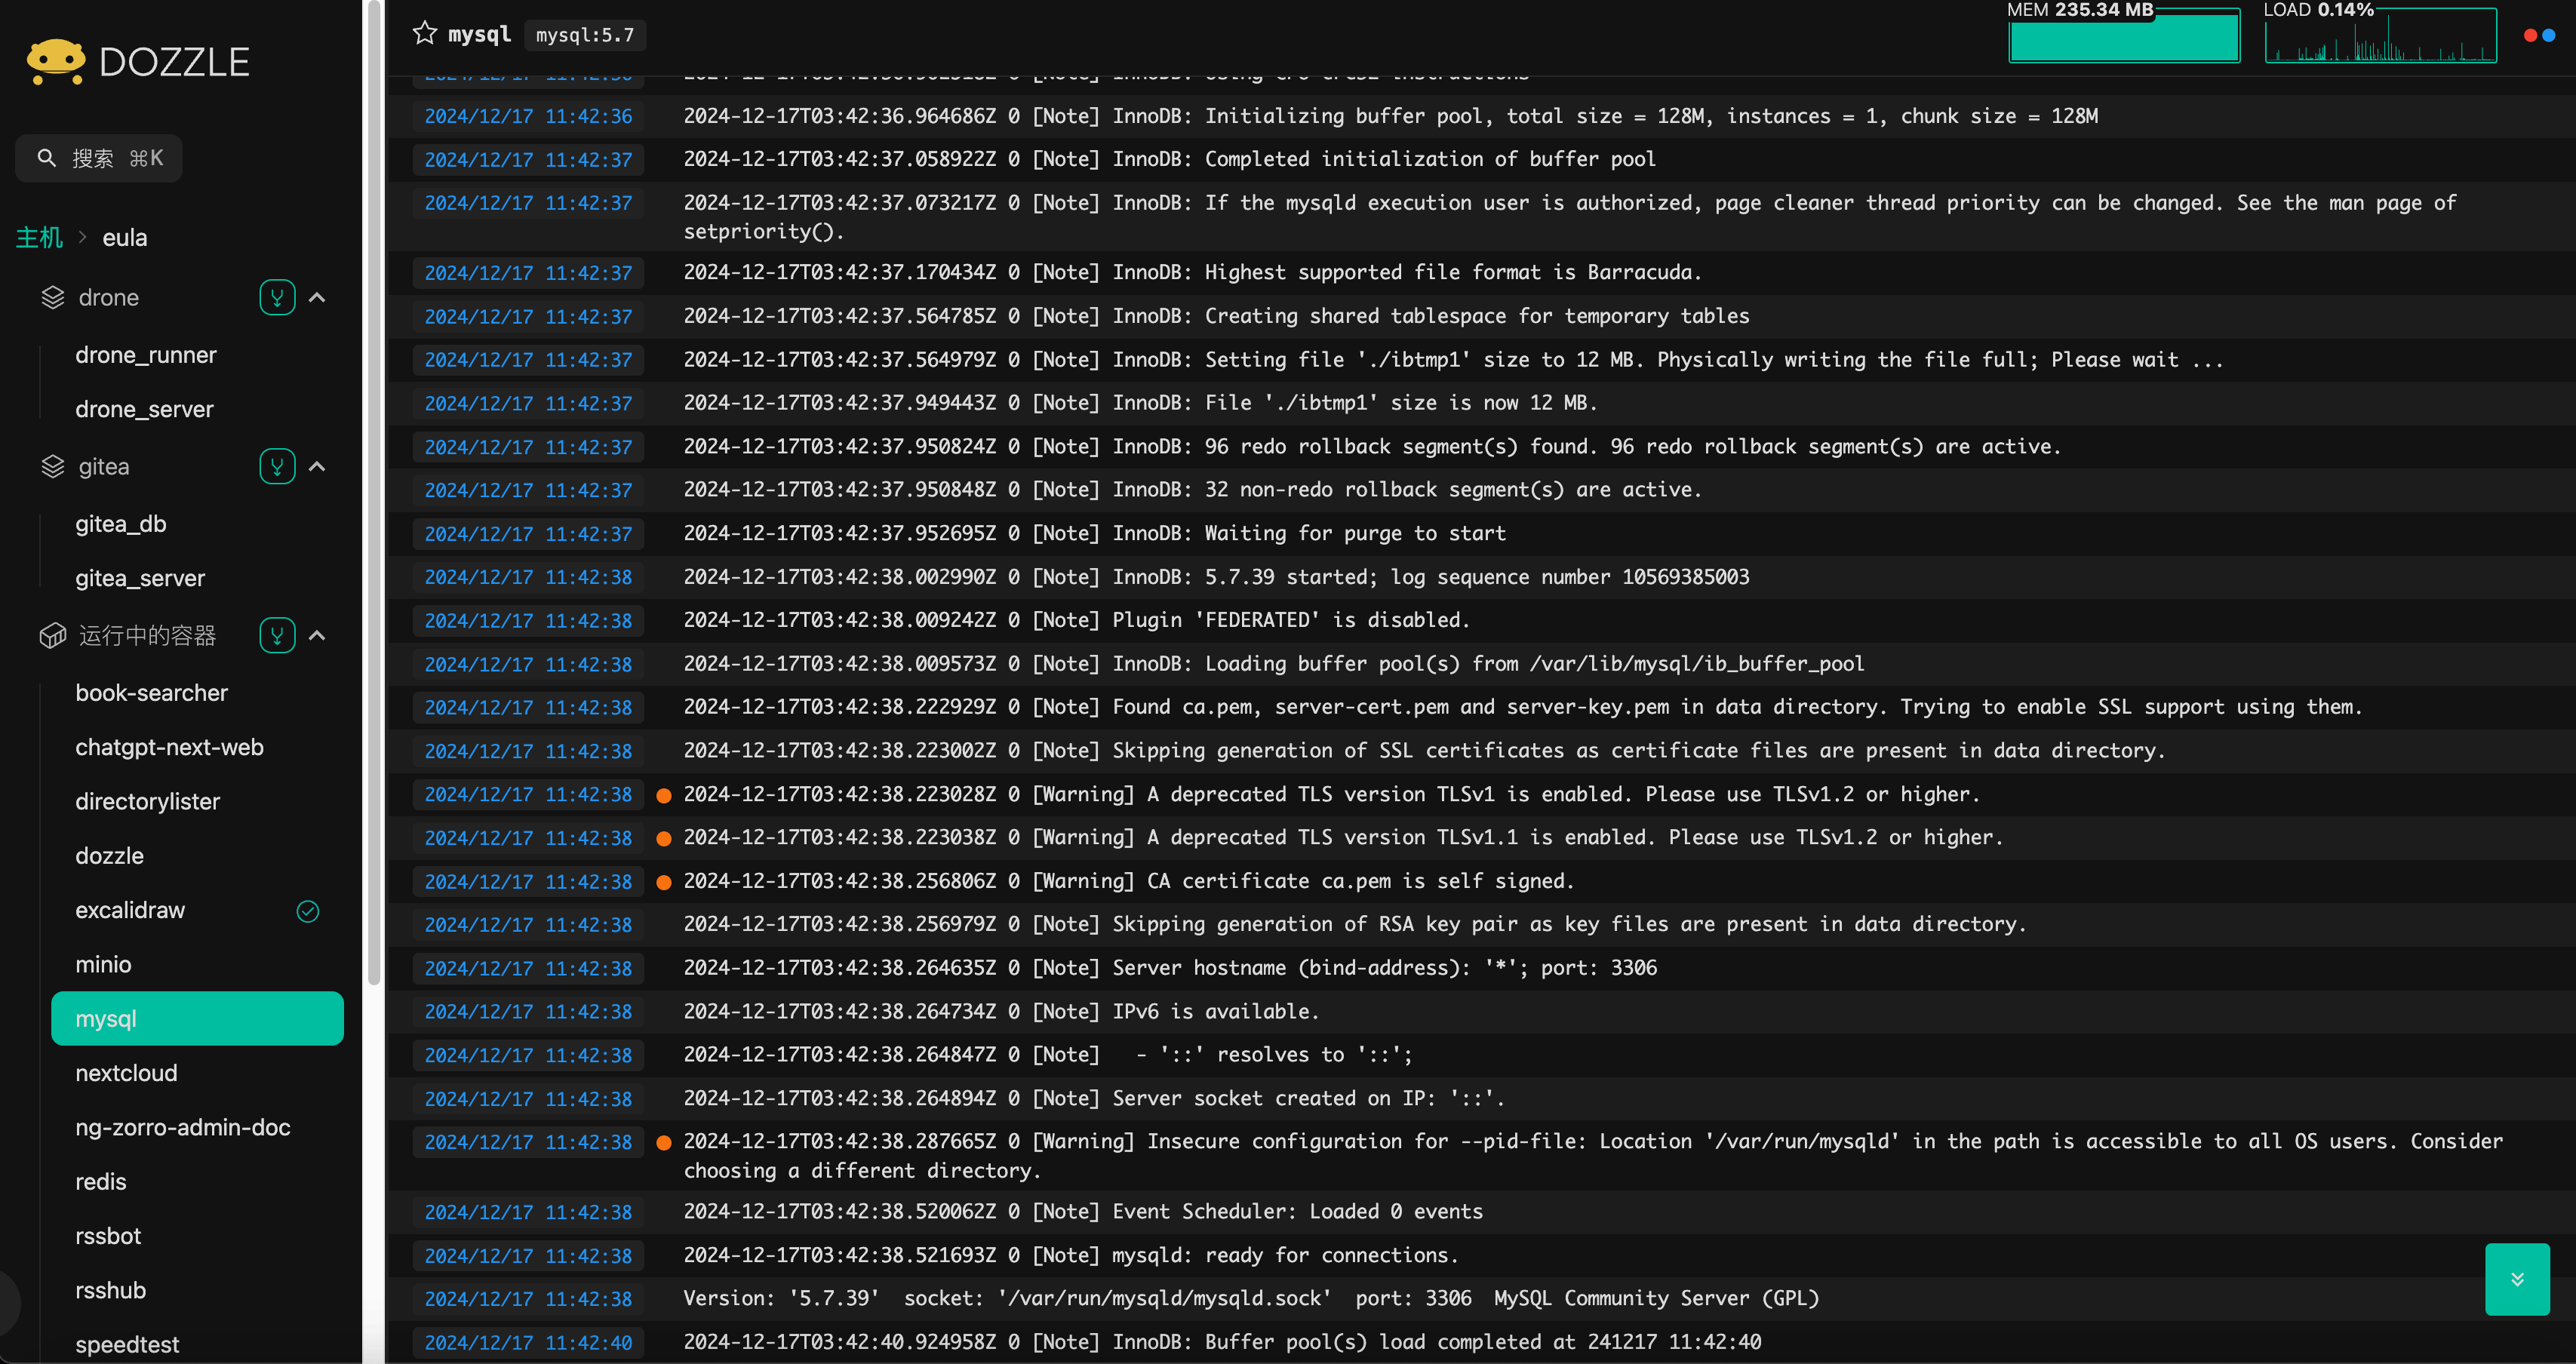
Task: Click timestamp of buffer pool initializing line
Action: [528, 117]
